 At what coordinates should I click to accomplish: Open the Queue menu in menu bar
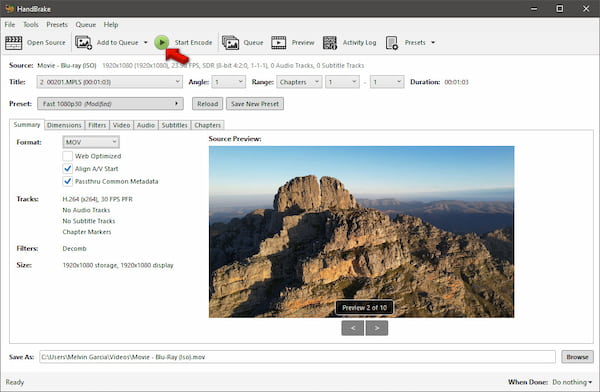tap(86, 24)
